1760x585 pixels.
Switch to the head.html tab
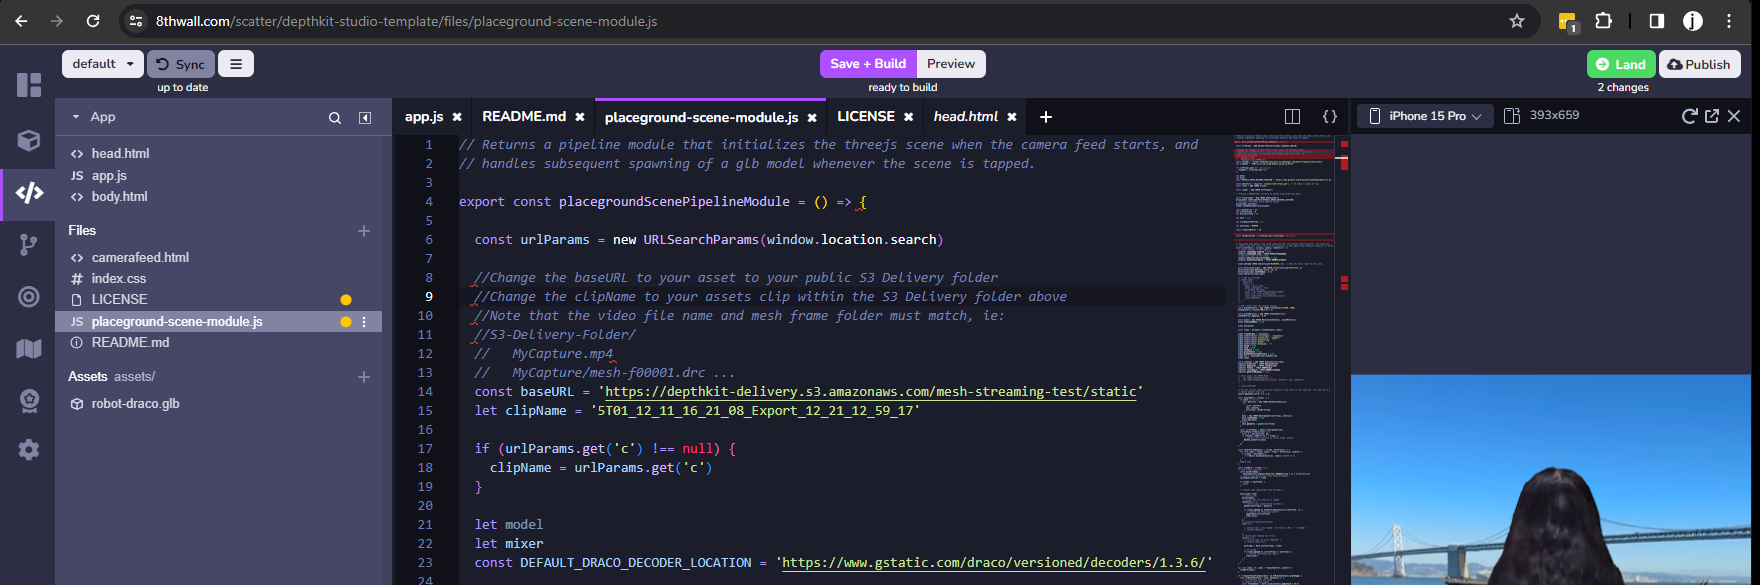[966, 117]
